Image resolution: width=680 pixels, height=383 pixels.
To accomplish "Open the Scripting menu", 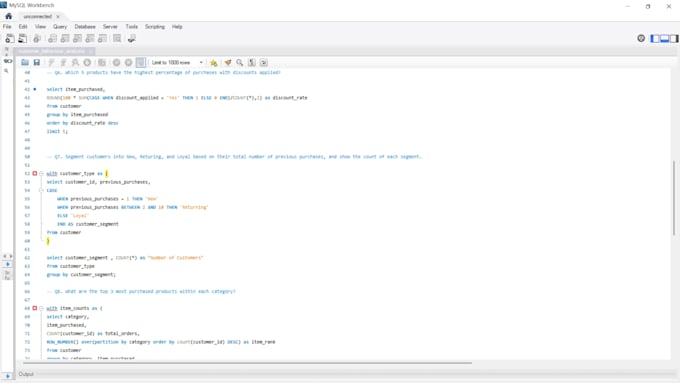I will (x=155, y=26).
